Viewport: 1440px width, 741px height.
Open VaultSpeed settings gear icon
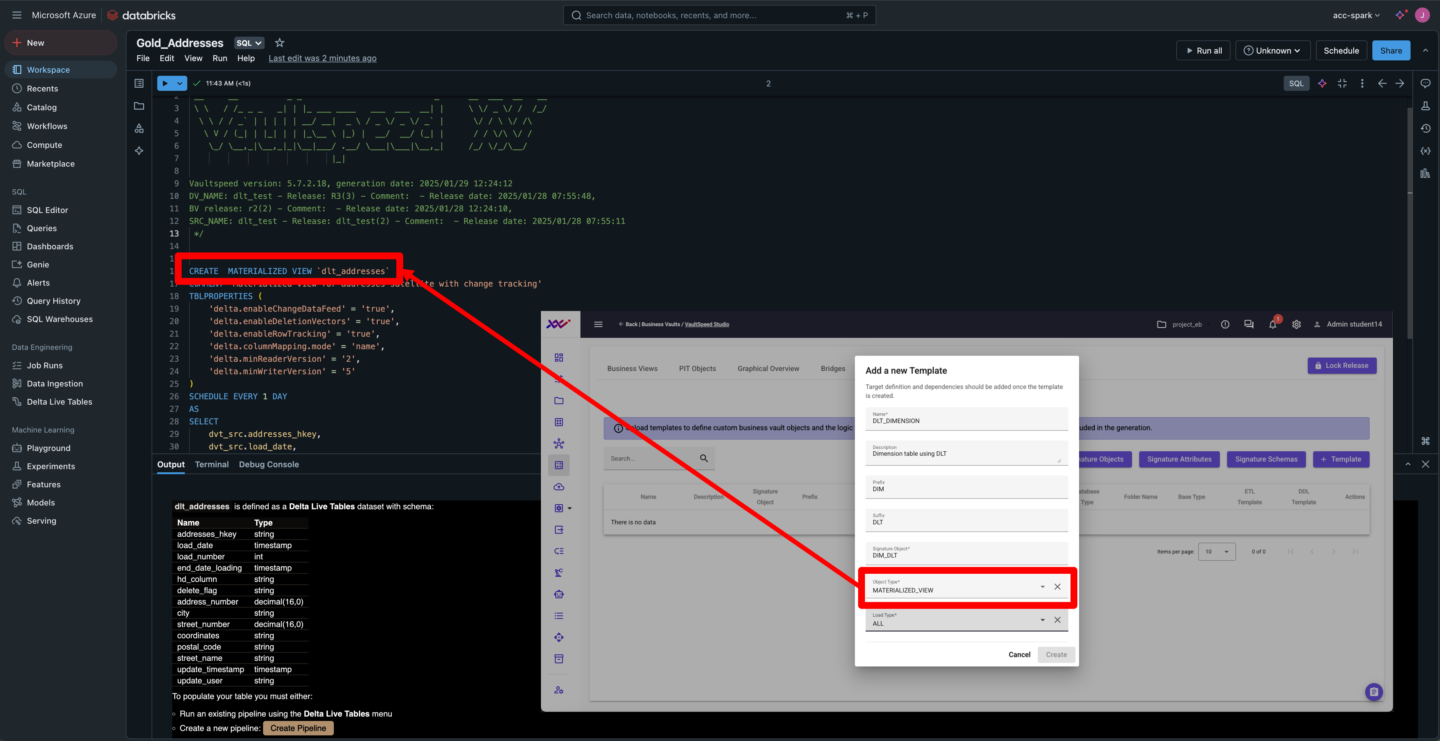click(x=1296, y=324)
